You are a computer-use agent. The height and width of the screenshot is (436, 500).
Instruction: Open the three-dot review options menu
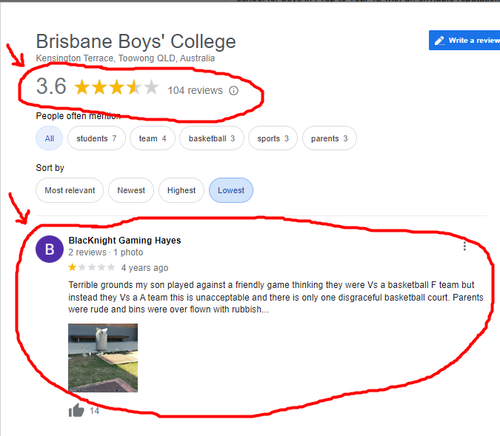click(464, 246)
